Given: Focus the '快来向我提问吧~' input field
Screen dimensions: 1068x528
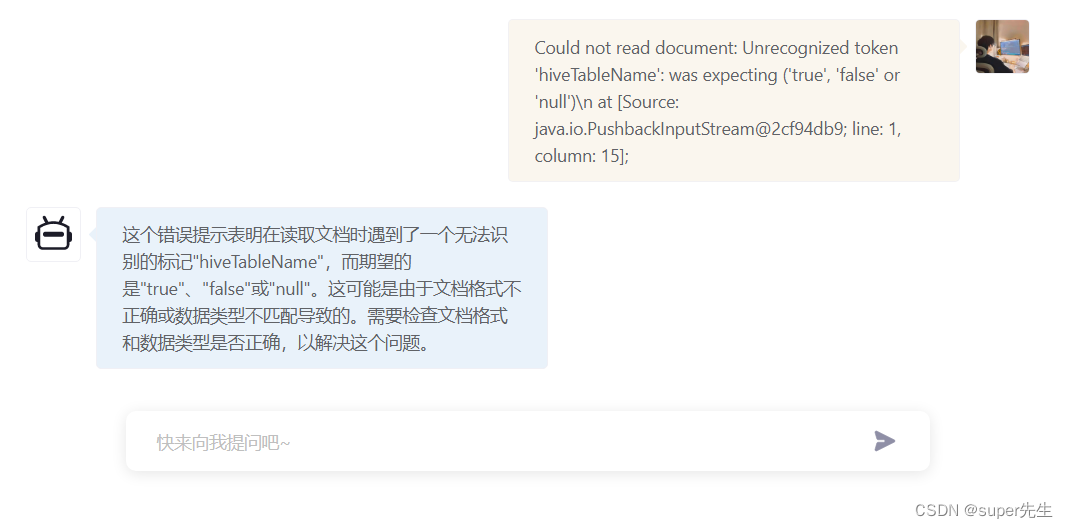Looking at the screenshot, I should click(x=528, y=441).
